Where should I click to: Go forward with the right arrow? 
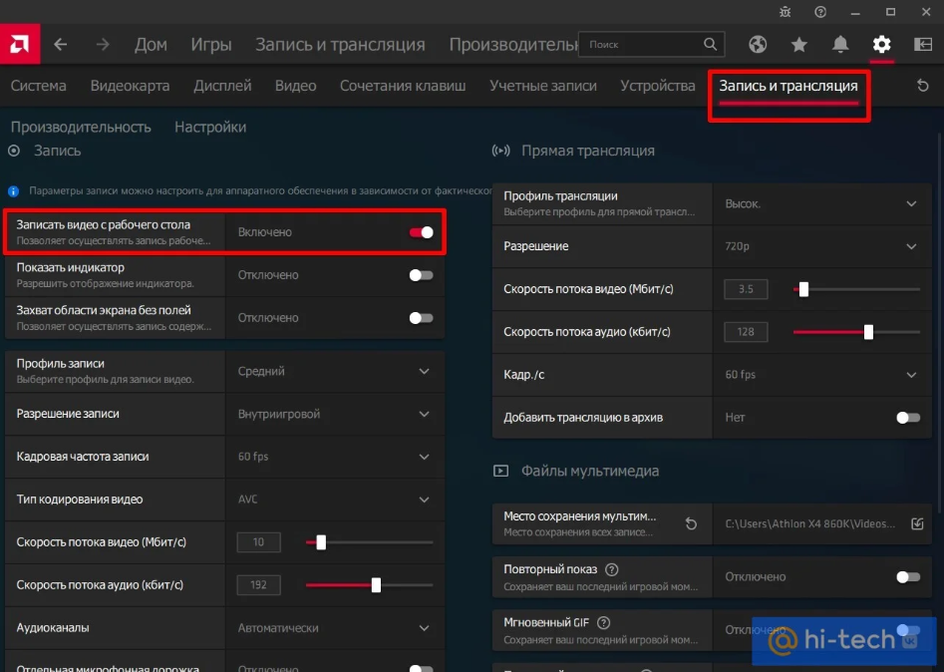pyautogui.click(x=103, y=44)
